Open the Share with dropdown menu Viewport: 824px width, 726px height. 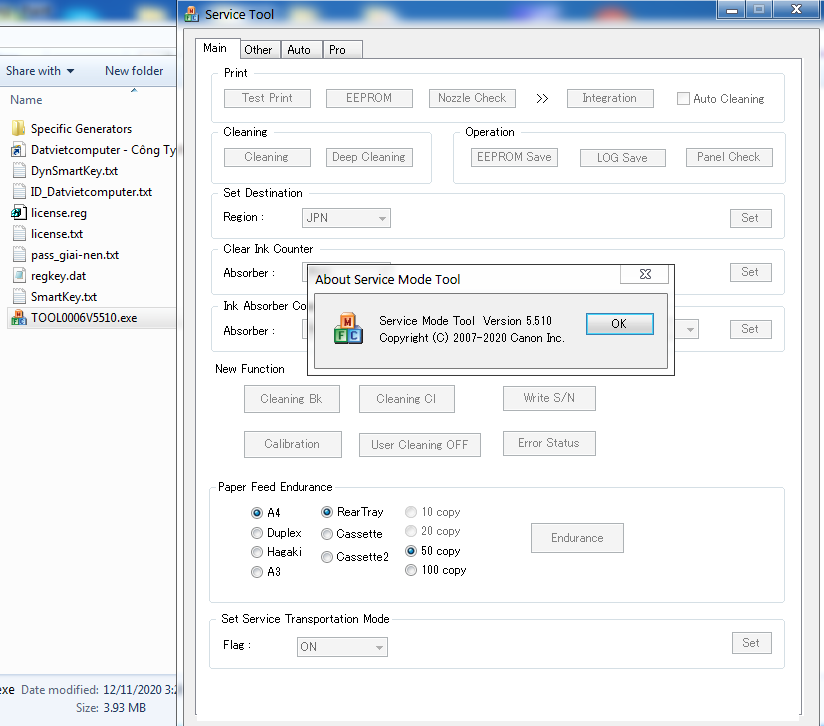(x=40, y=71)
